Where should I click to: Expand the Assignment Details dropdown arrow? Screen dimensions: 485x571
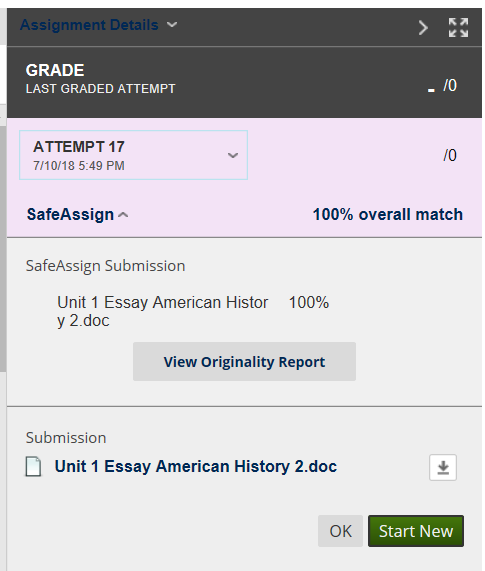(172, 25)
